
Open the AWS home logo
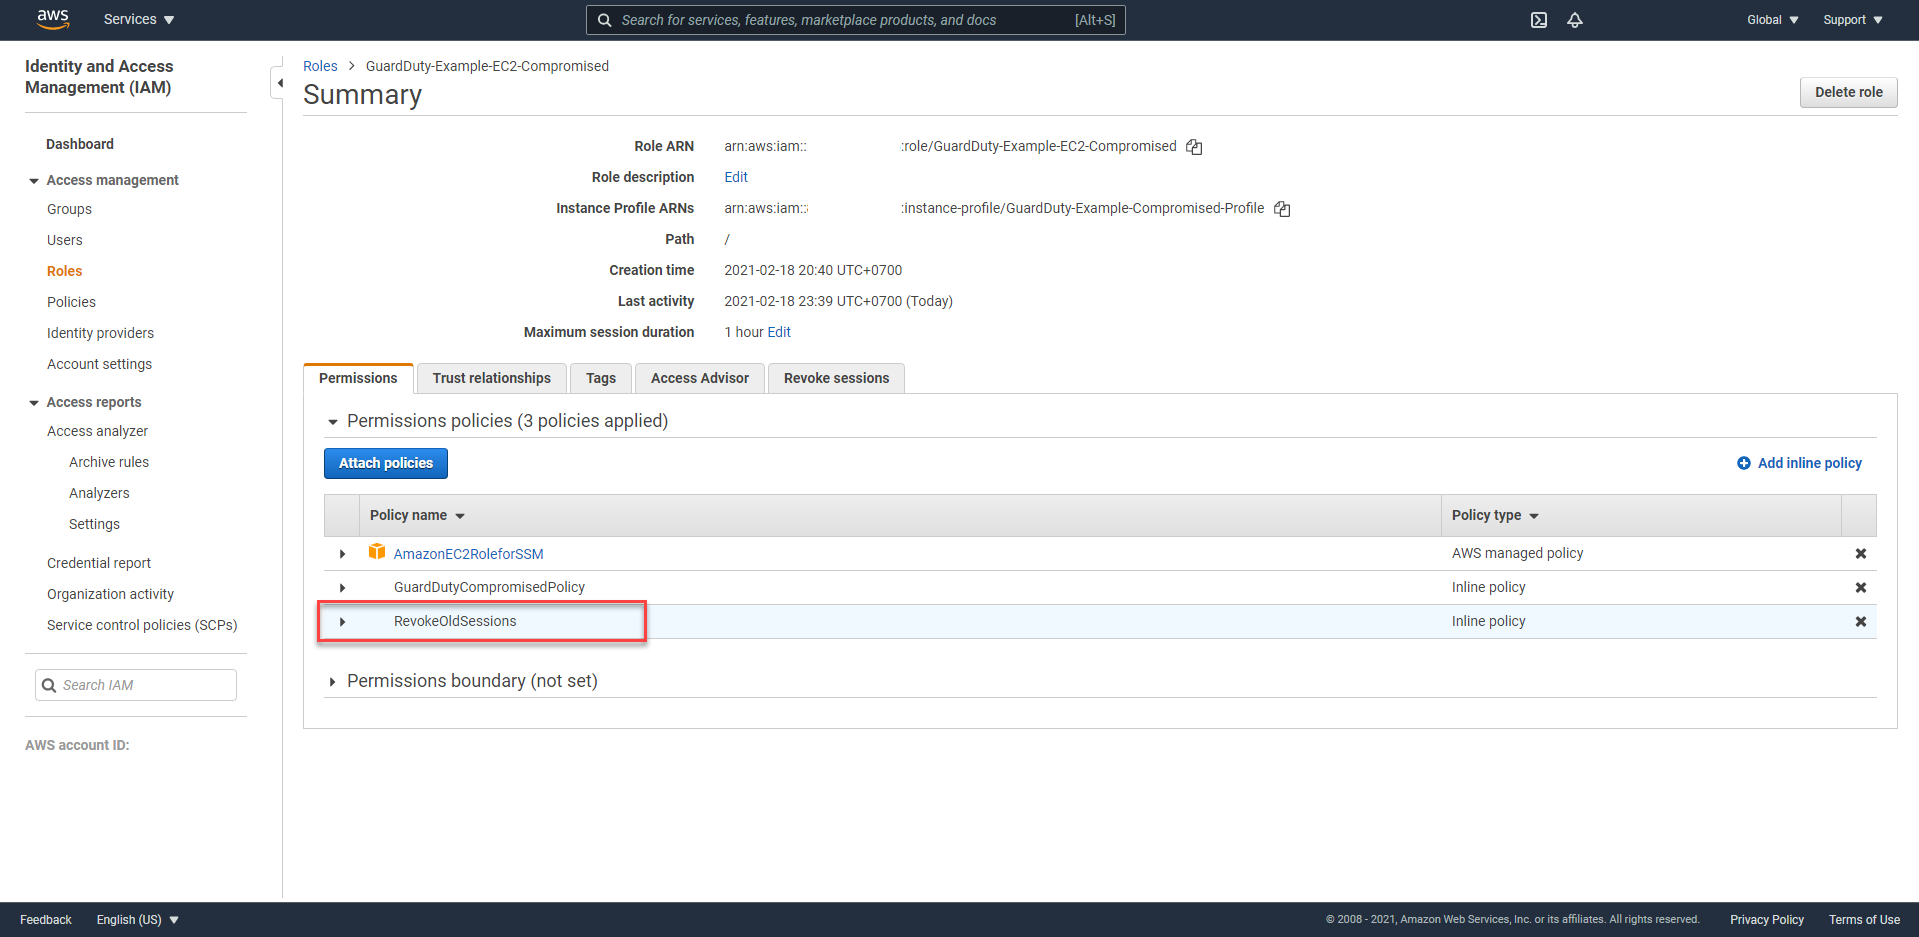point(52,19)
